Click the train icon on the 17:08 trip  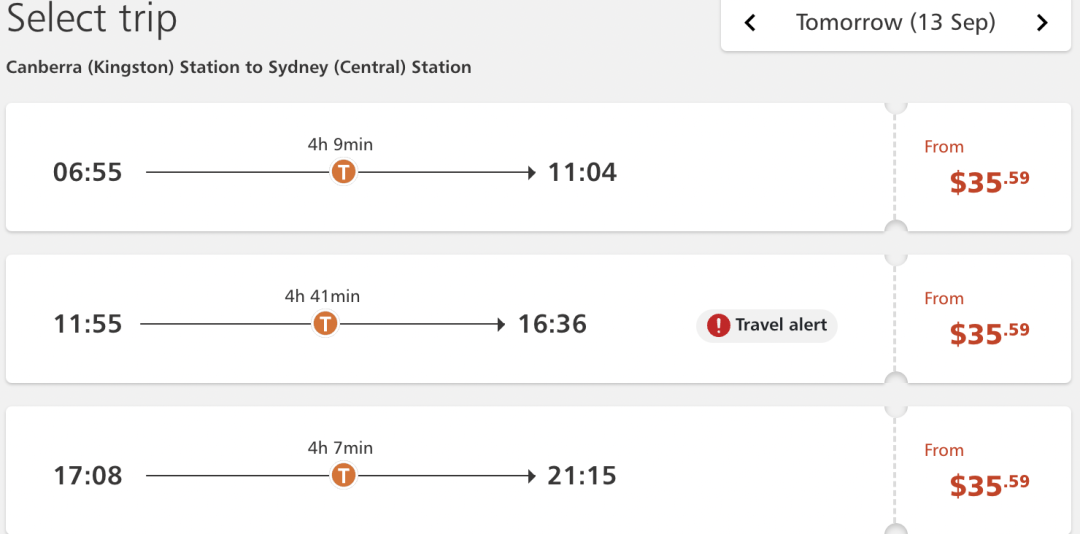tap(343, 475)
